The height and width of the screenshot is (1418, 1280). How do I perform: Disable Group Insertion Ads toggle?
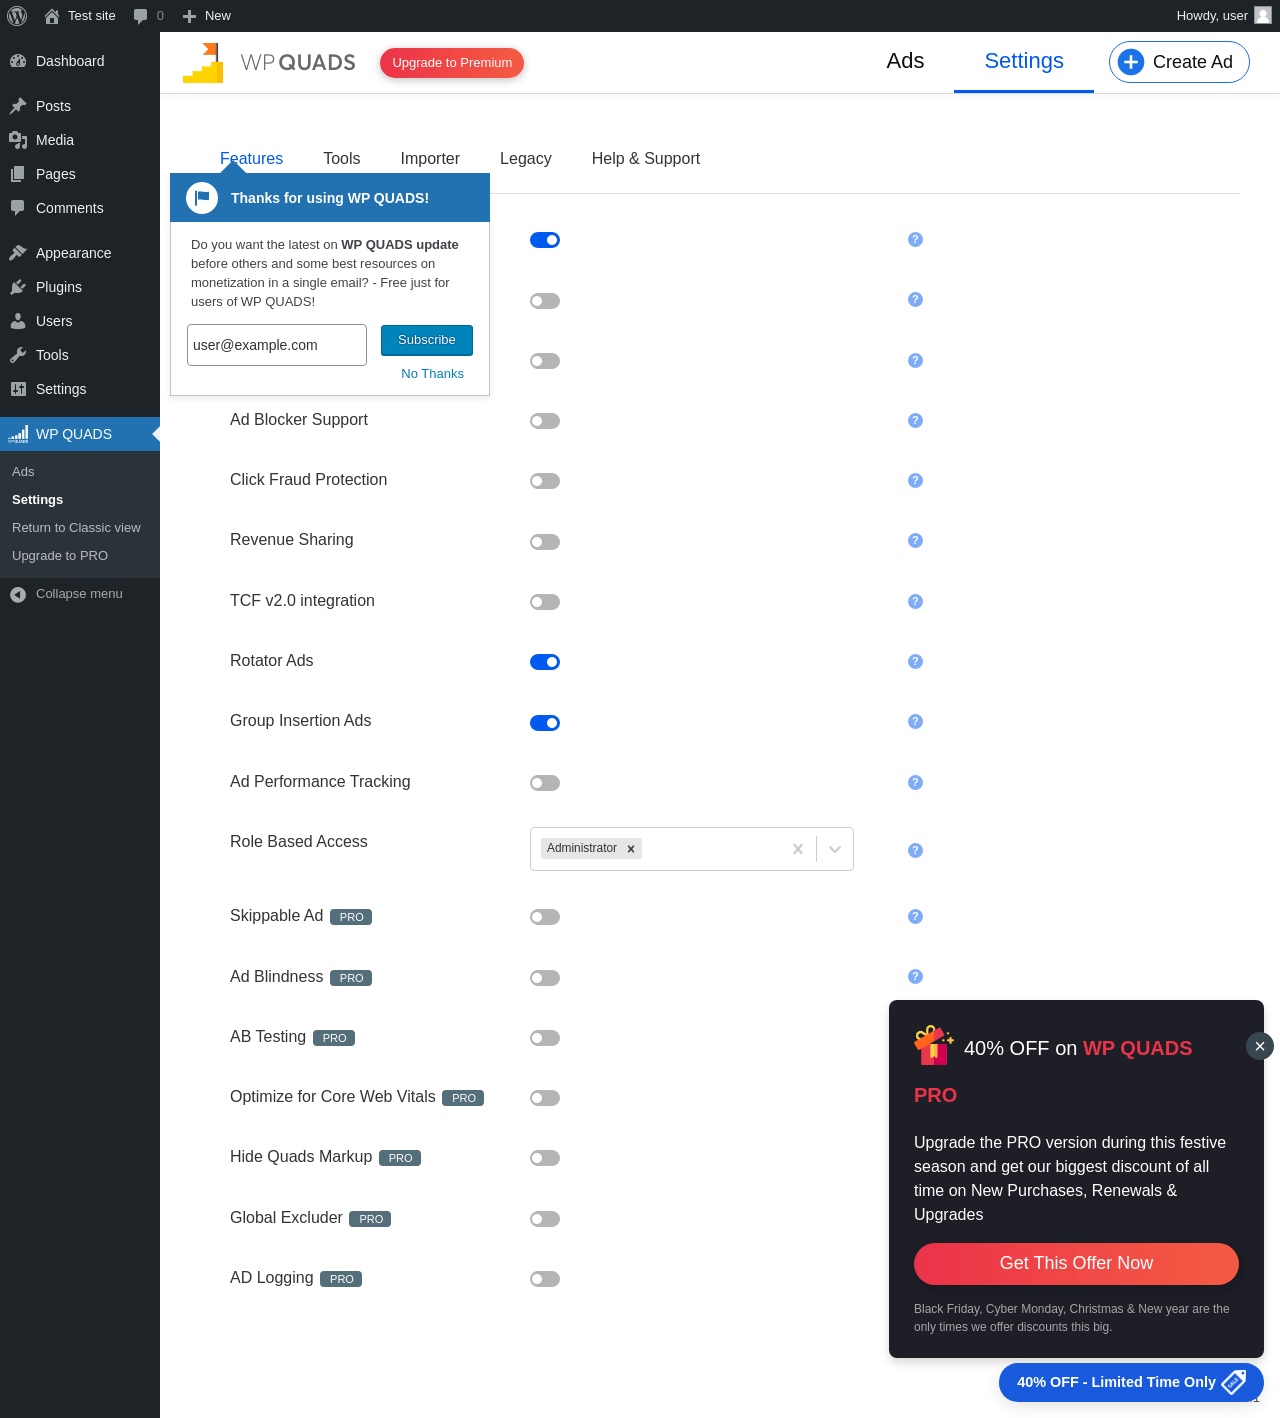tap(545, 723)
